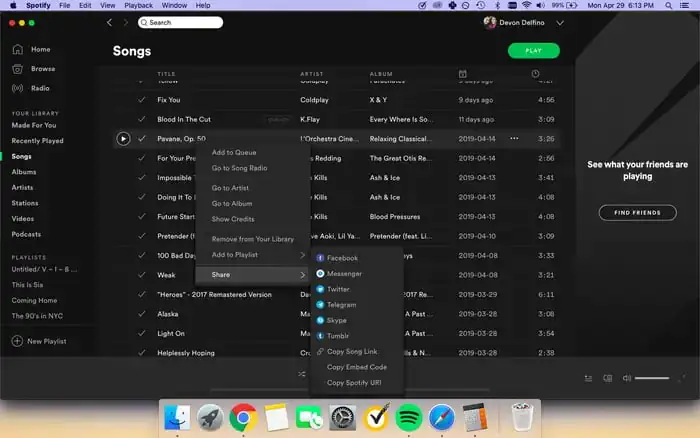700x438 pixels.
Task: Choose Add to Queue in context menu
Action: [x=234, y=152]
